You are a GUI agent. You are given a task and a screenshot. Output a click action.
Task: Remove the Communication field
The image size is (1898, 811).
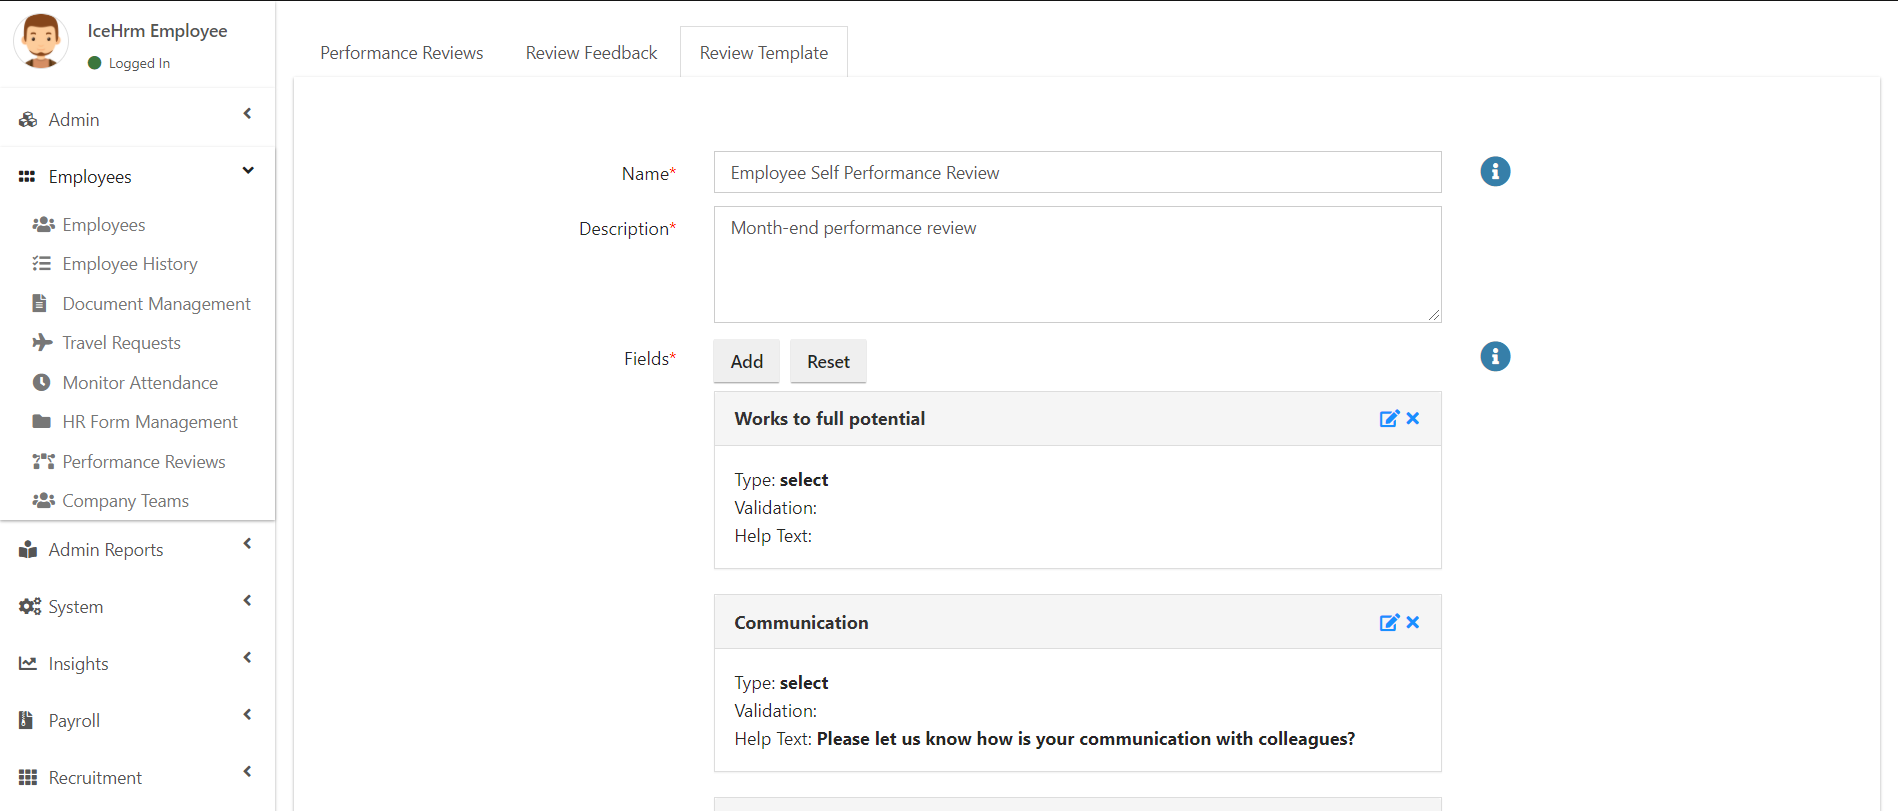pyautogui.click(x=1413, y=622)
